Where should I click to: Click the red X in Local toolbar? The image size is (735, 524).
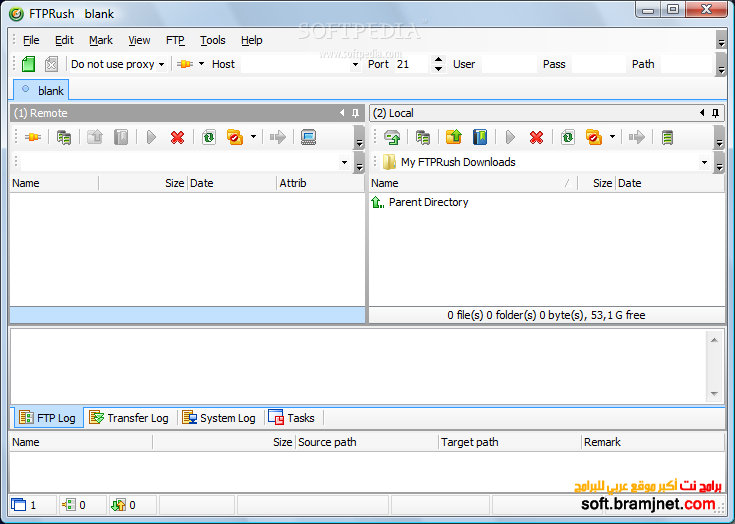tap(536, 137)
